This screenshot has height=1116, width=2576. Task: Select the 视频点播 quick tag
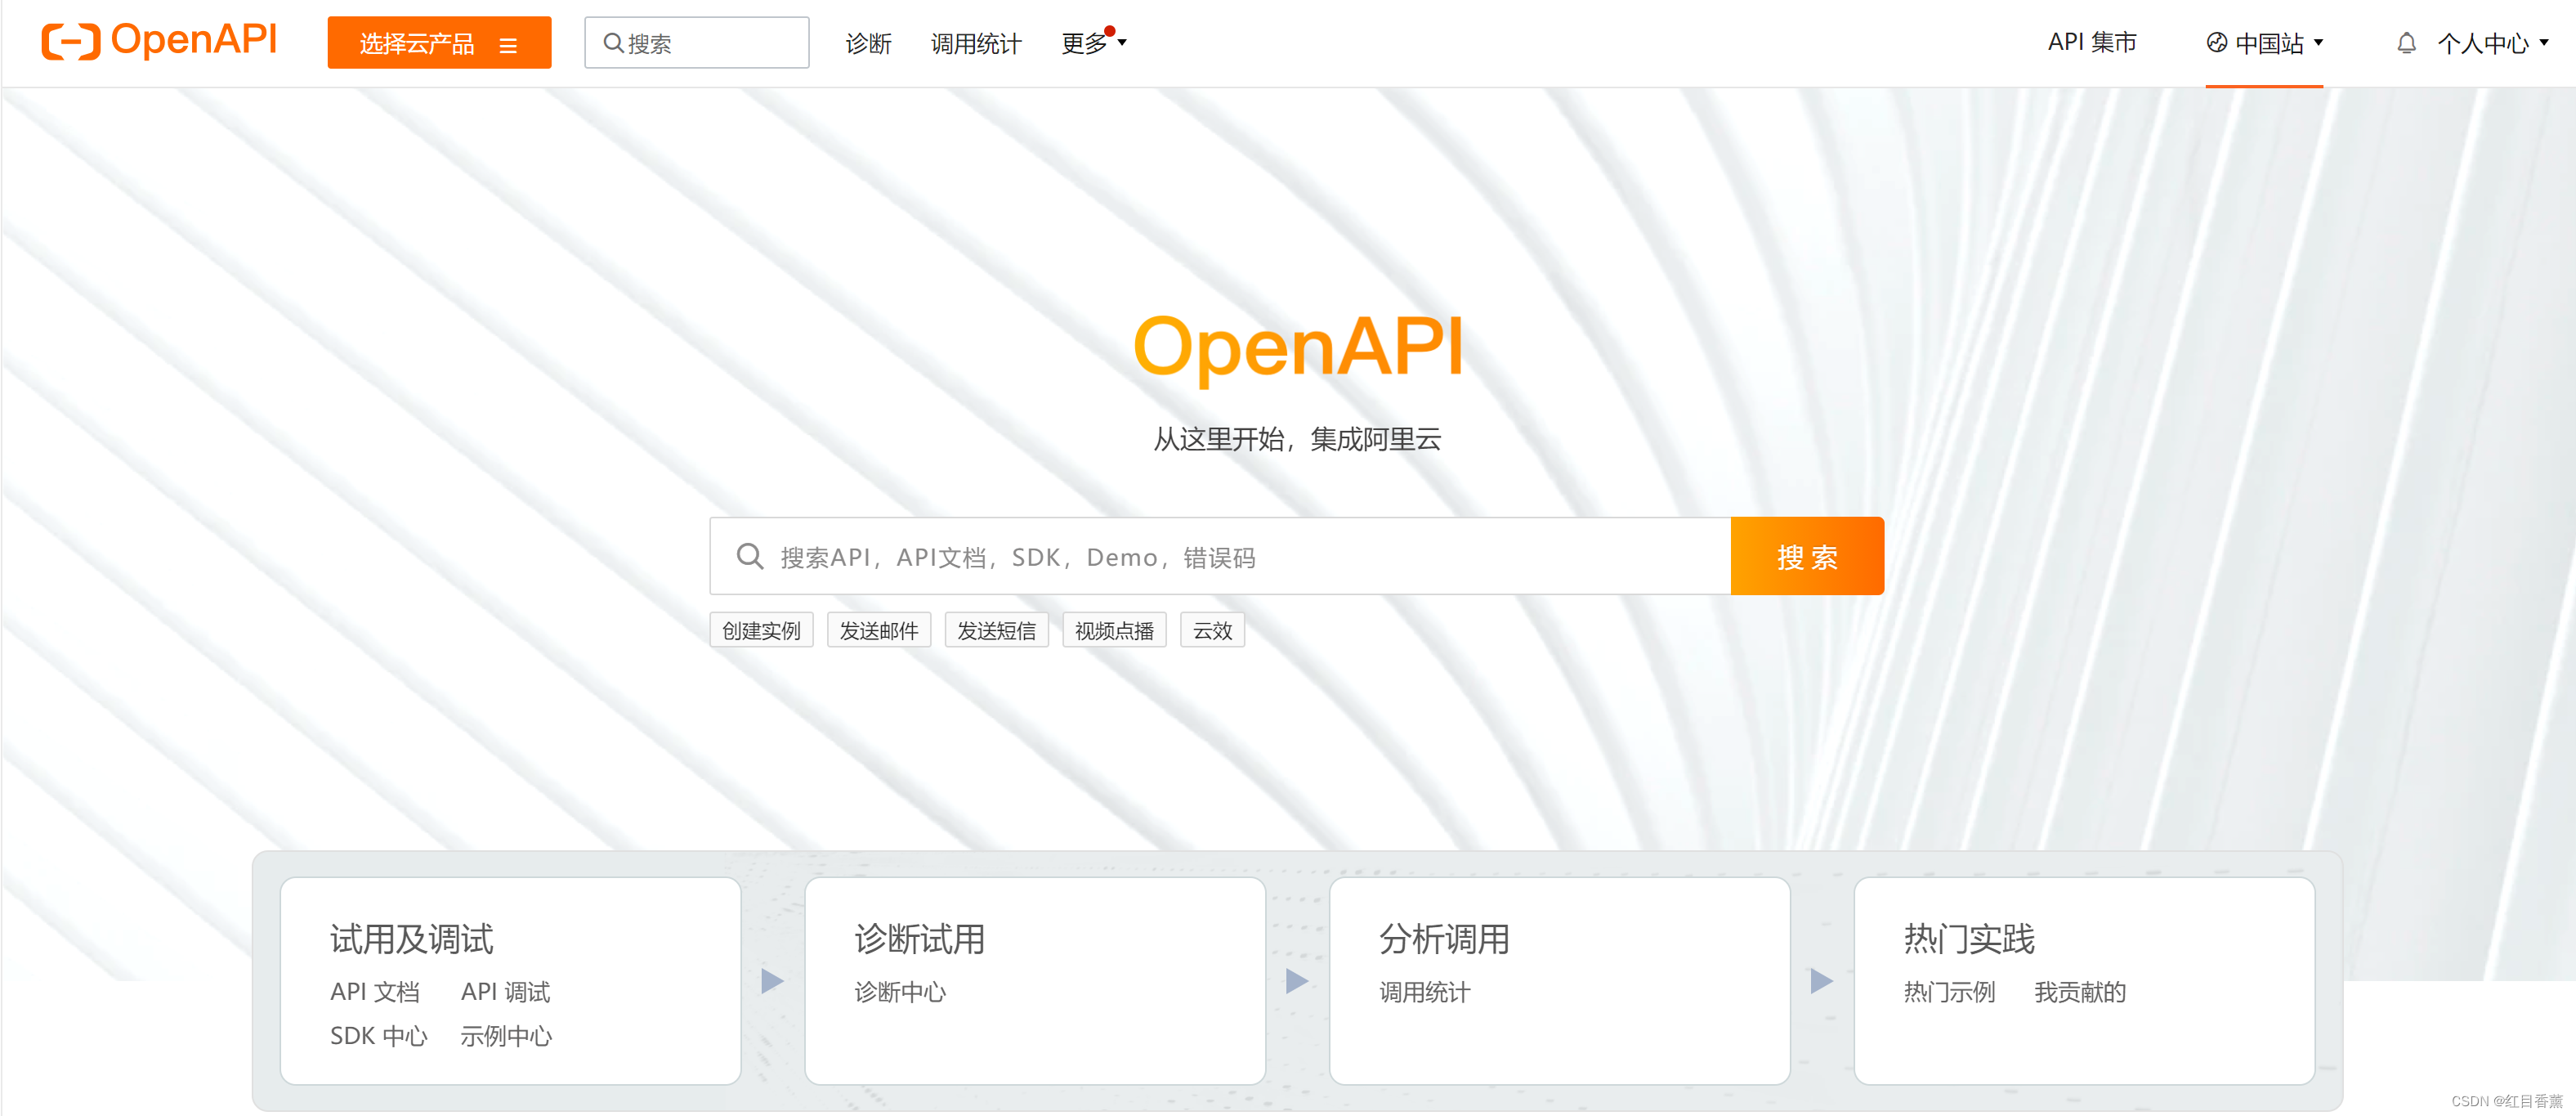tap(1114, 630)
